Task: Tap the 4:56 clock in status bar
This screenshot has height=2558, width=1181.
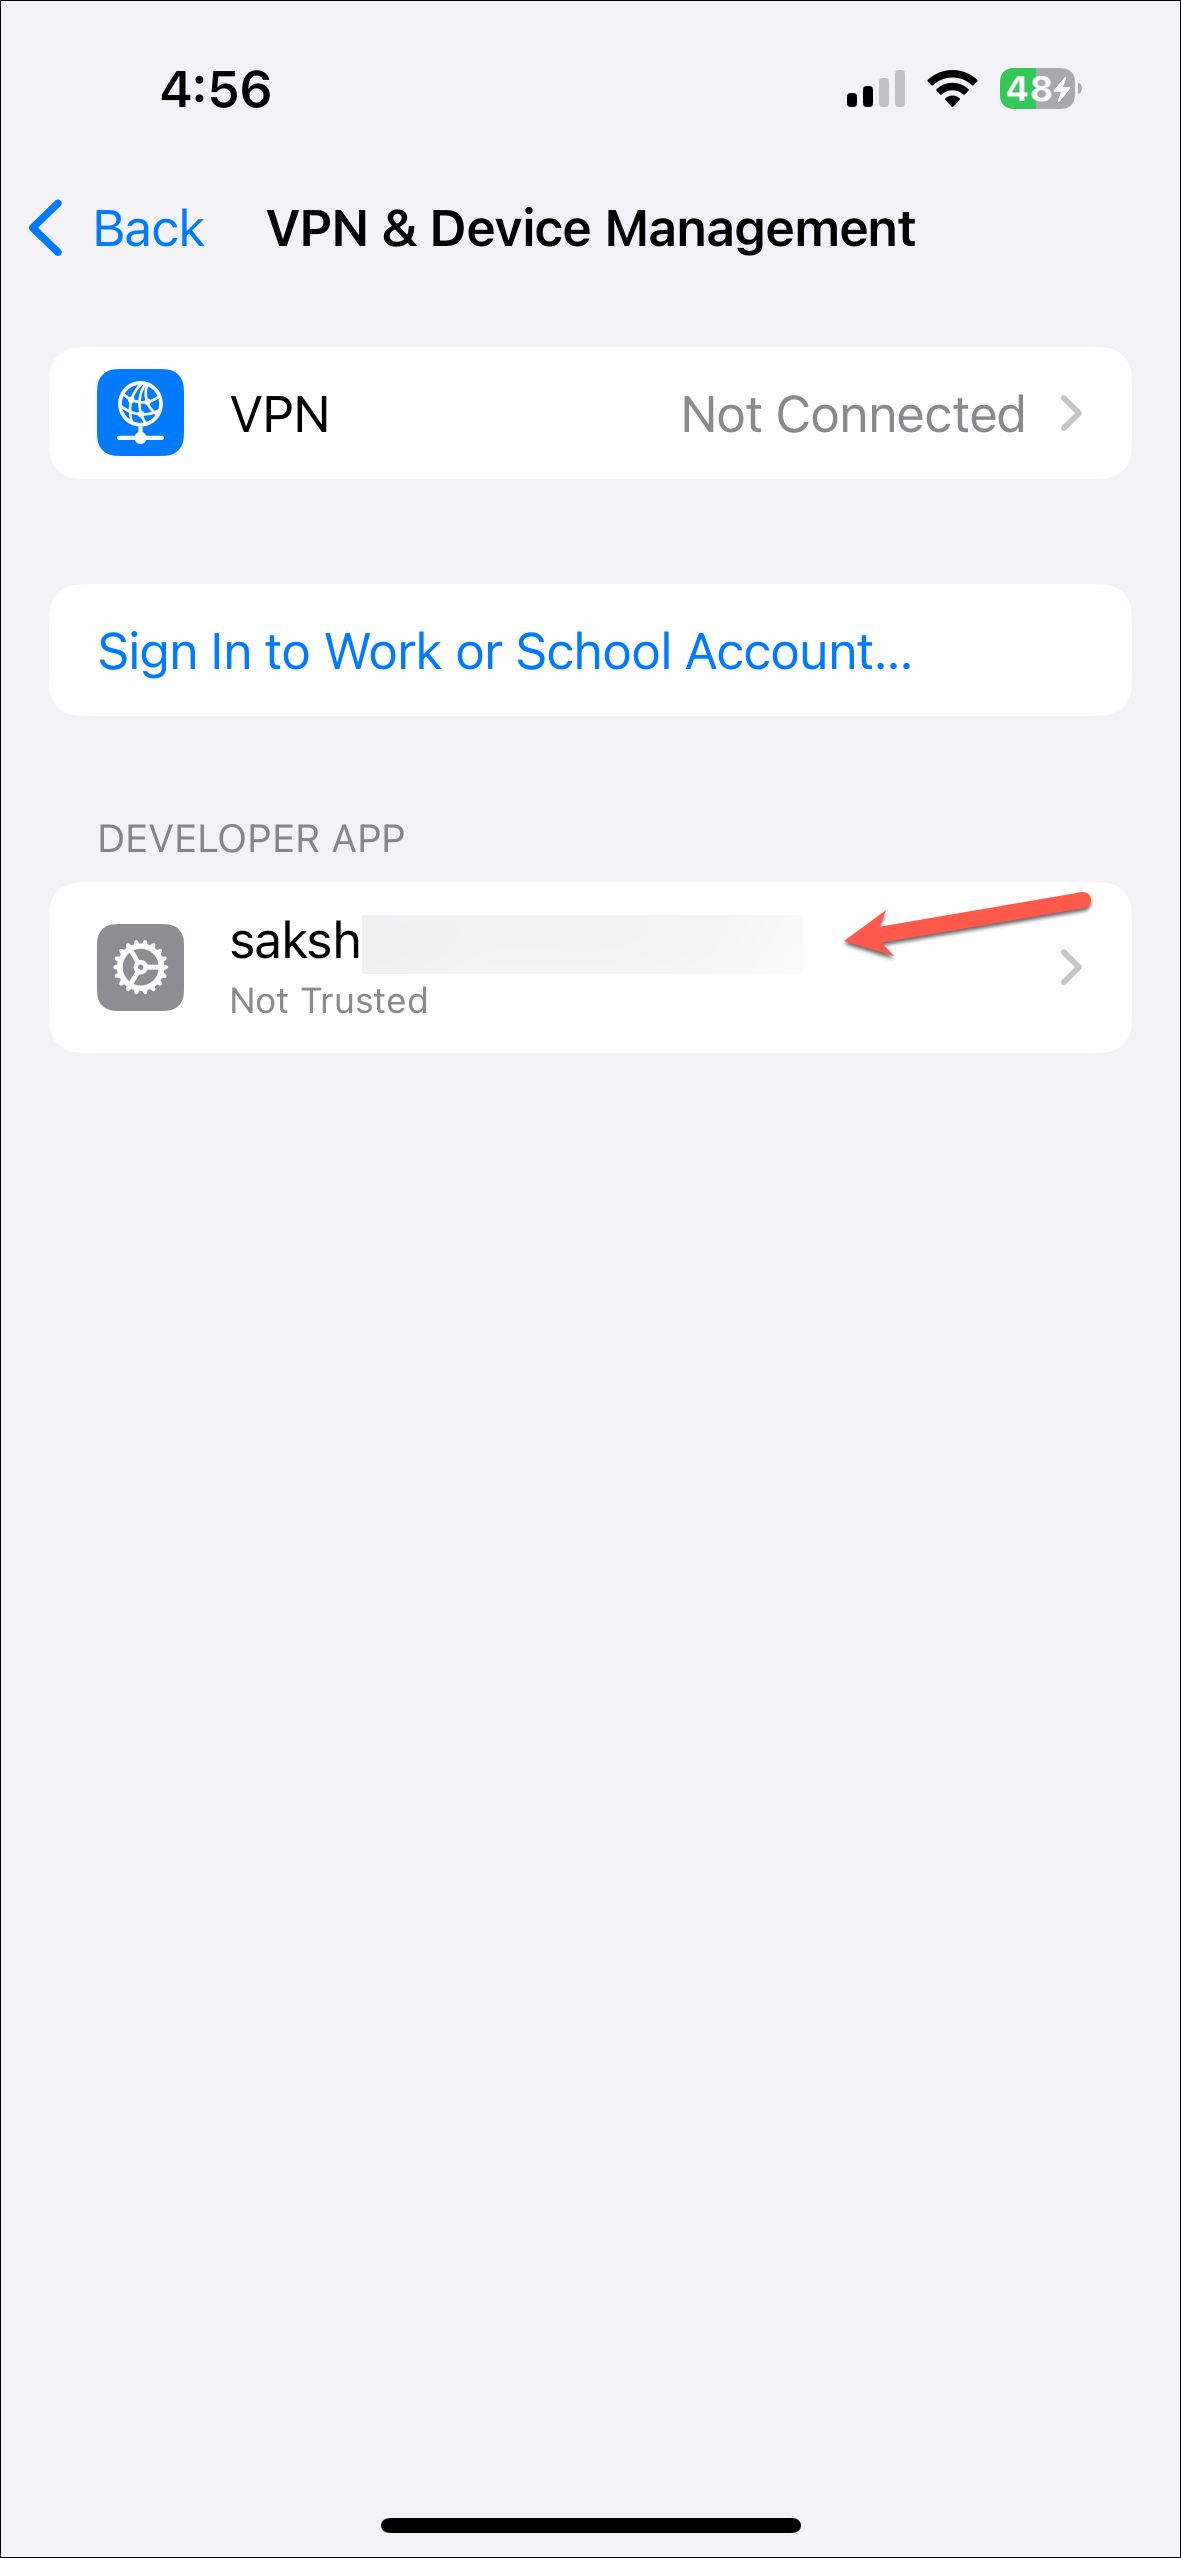Action: pyautogui.click(x=216, y=89)
